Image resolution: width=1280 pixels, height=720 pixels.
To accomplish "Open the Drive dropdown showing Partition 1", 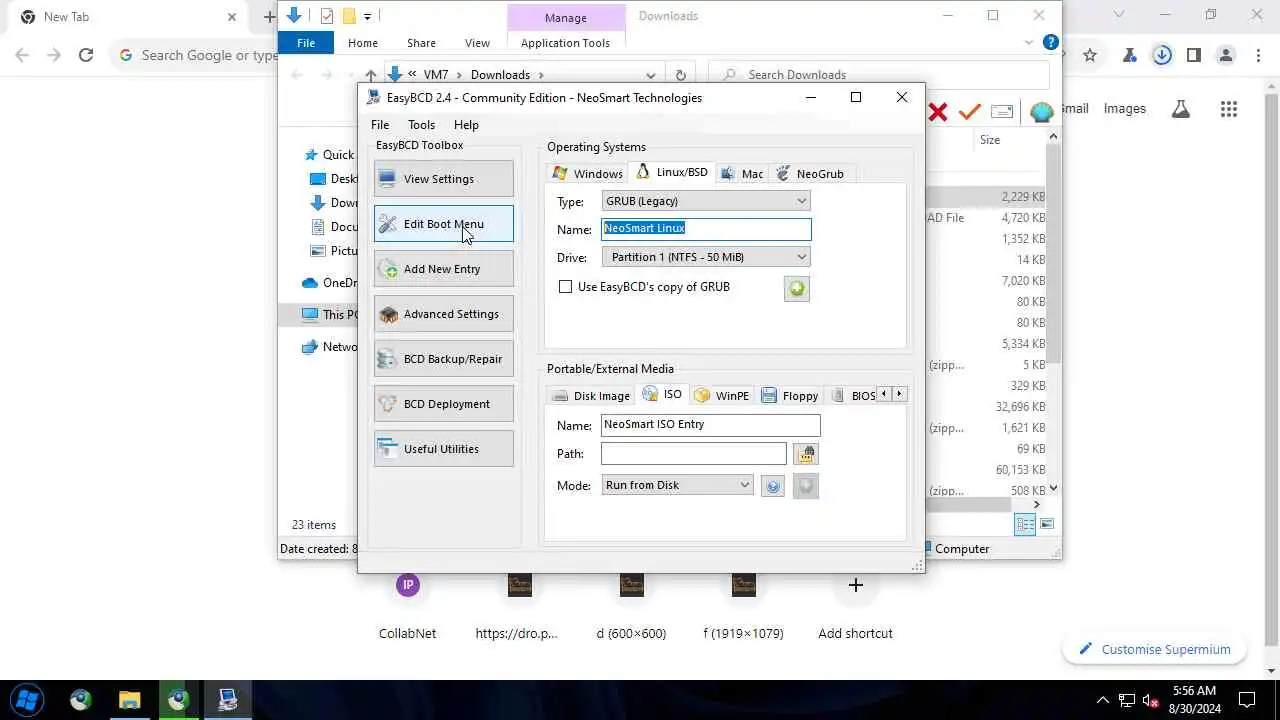I will click(706, 257).
